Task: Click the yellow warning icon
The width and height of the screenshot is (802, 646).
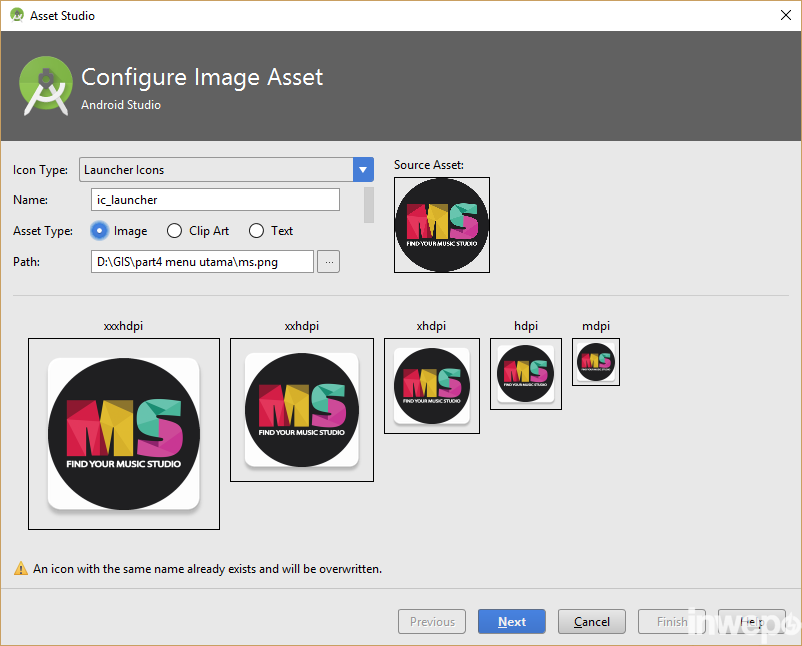Action: tap(21, 568)
